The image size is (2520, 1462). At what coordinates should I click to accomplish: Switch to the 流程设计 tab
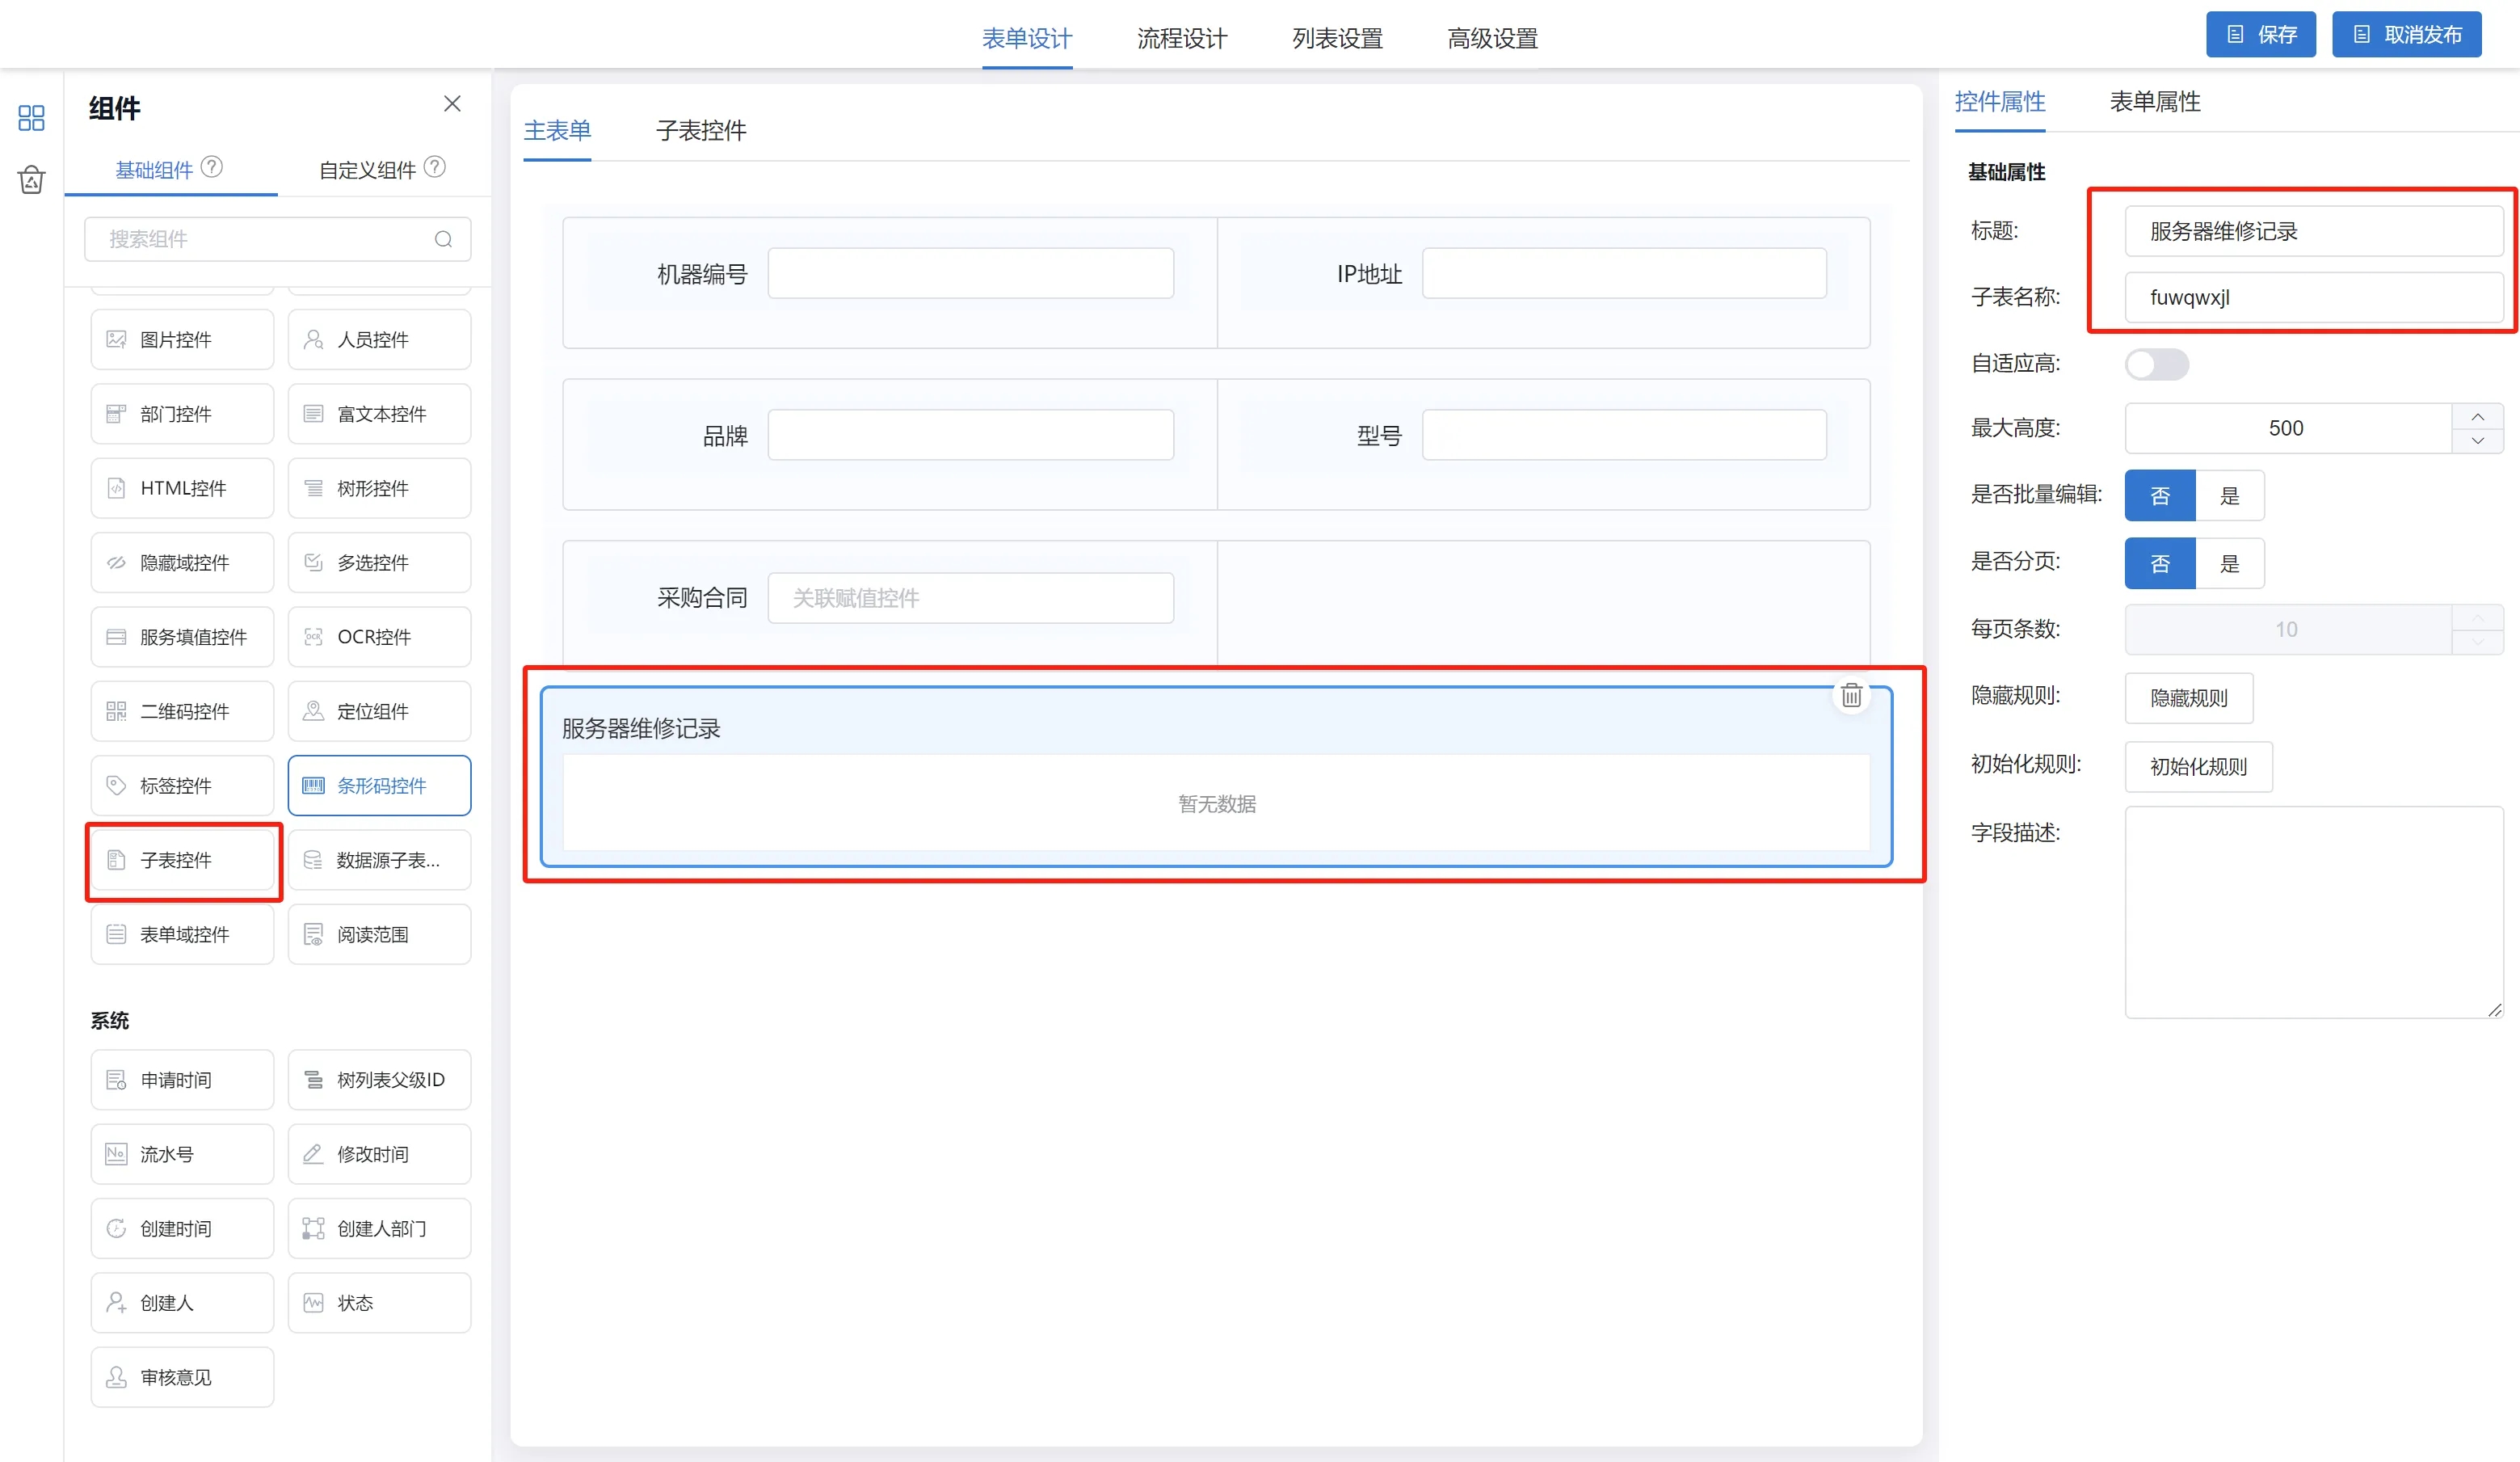coord(1182,39)
